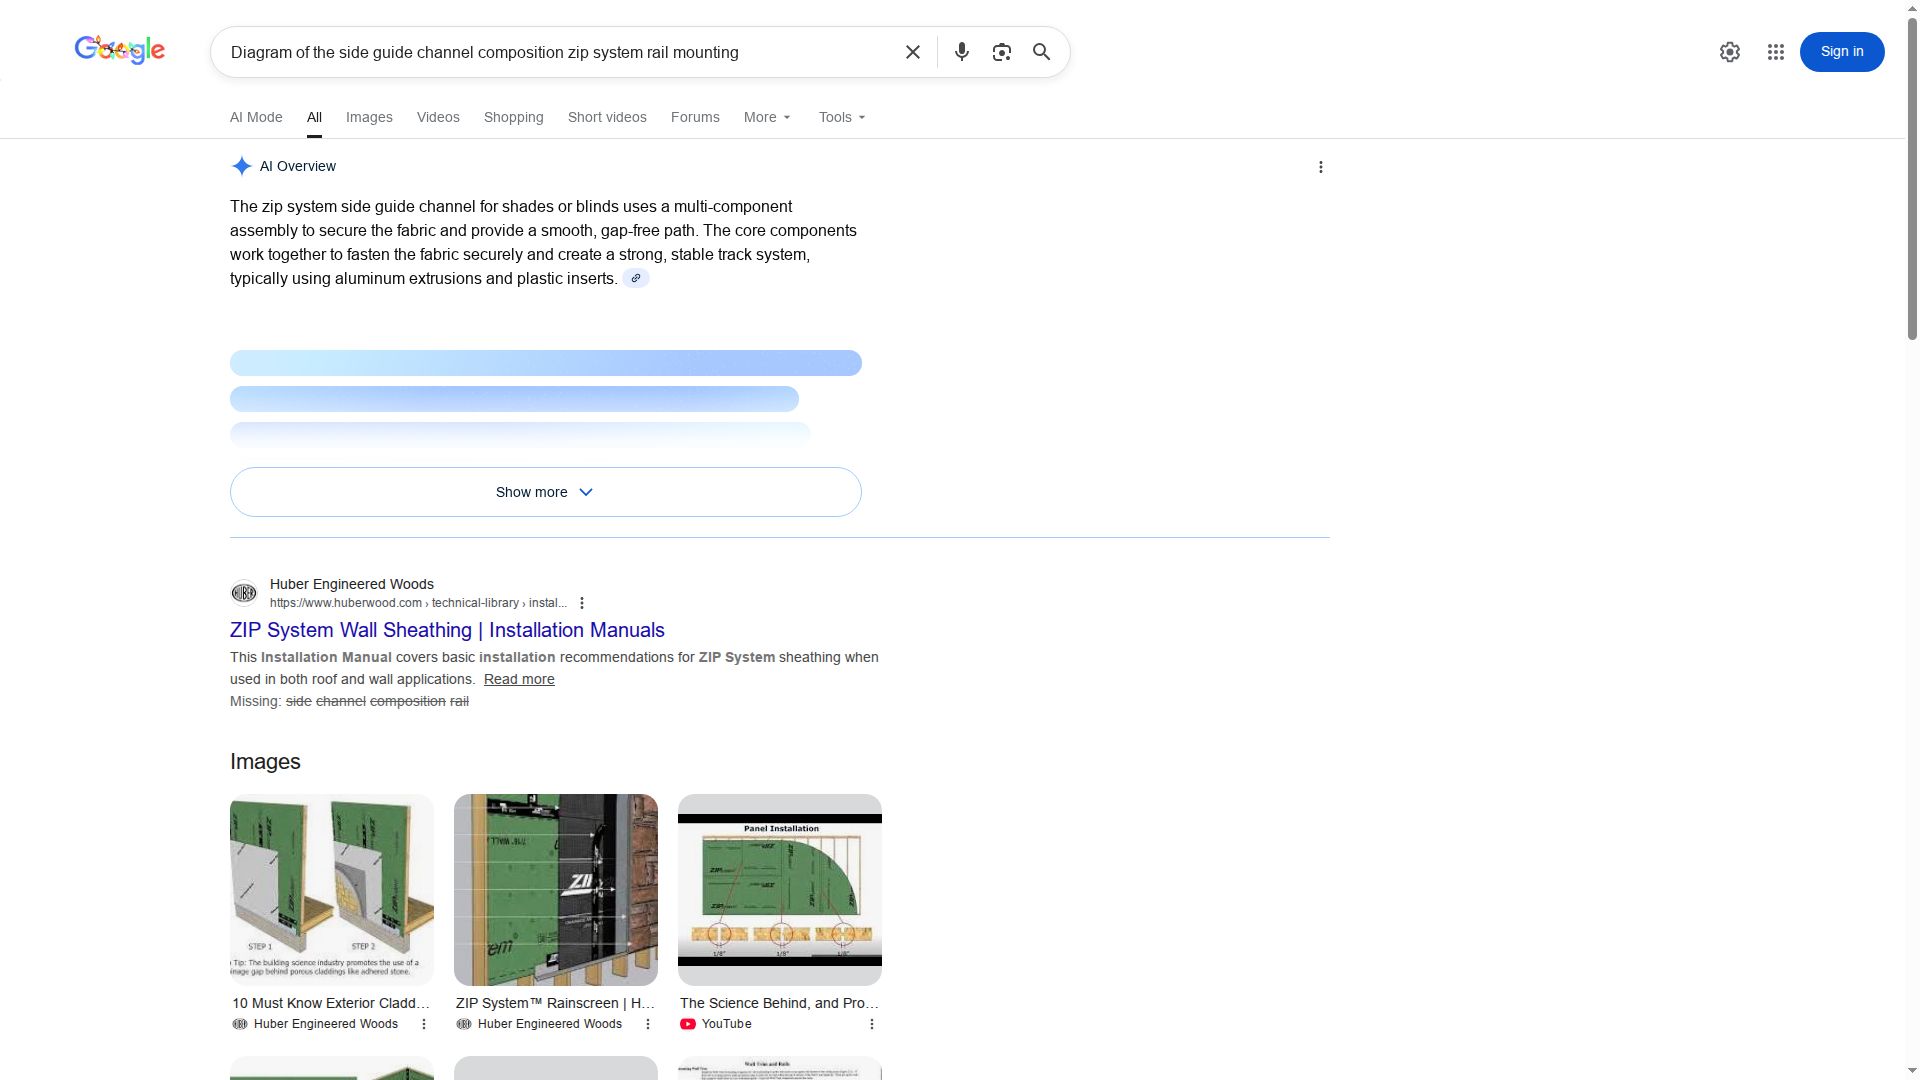Expand AI Overview with Show more
This screenshot has width=1920, height=1080.
point(545,492)
